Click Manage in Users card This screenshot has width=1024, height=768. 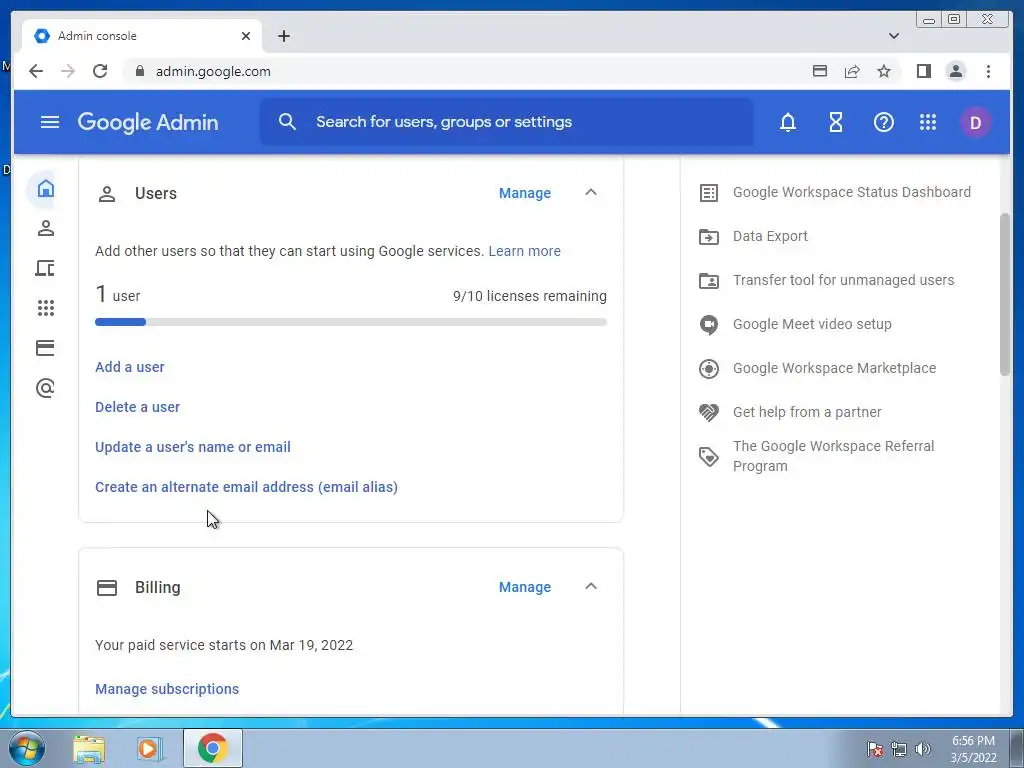525,193
